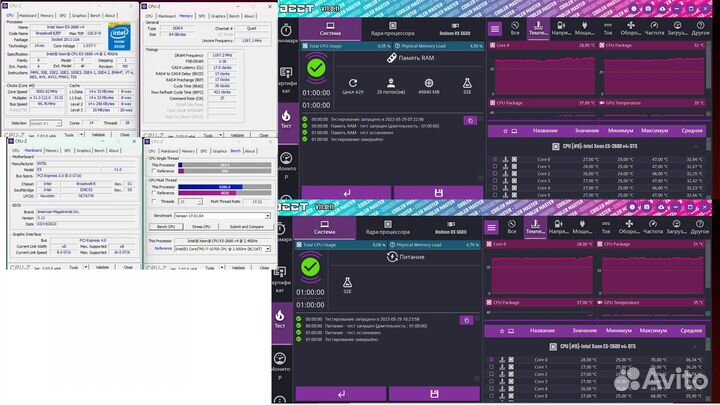Click the return arrow button in Power-test OCCT window
The image size is (720, 405).
tap(341, 394)
